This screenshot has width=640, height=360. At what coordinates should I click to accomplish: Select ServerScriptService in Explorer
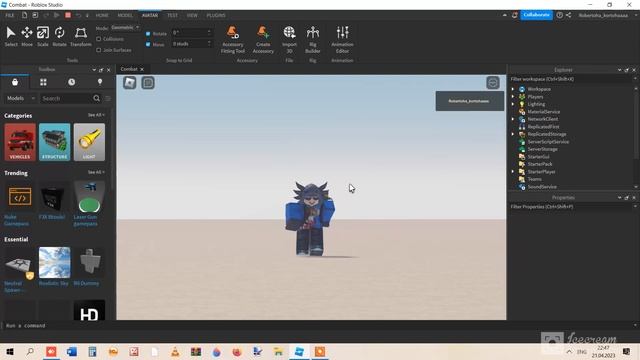click(548, 142)
